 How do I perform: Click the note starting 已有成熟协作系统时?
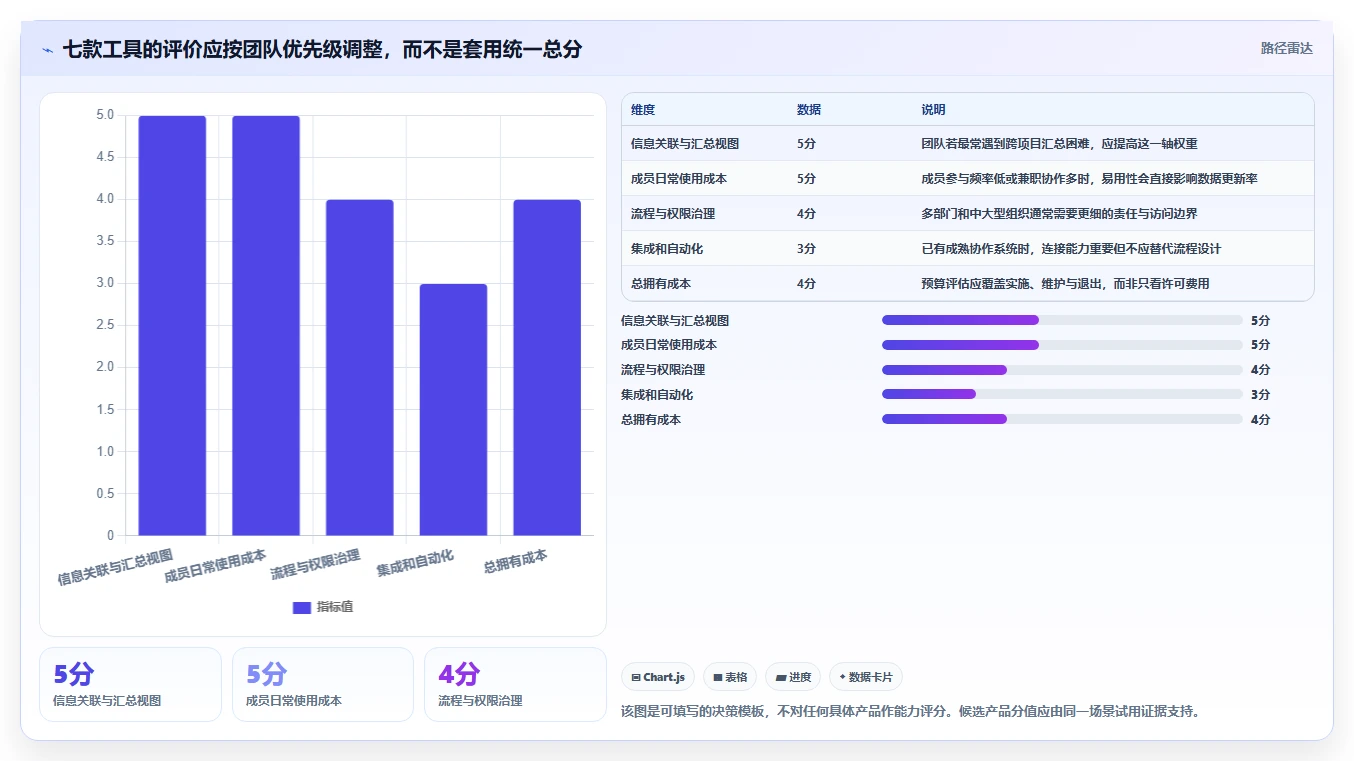1071,249
